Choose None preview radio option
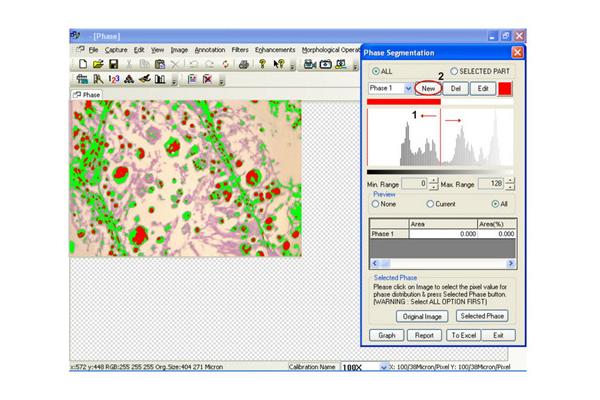This screenshot has height=400, width=600. click(x=375, y=204)
